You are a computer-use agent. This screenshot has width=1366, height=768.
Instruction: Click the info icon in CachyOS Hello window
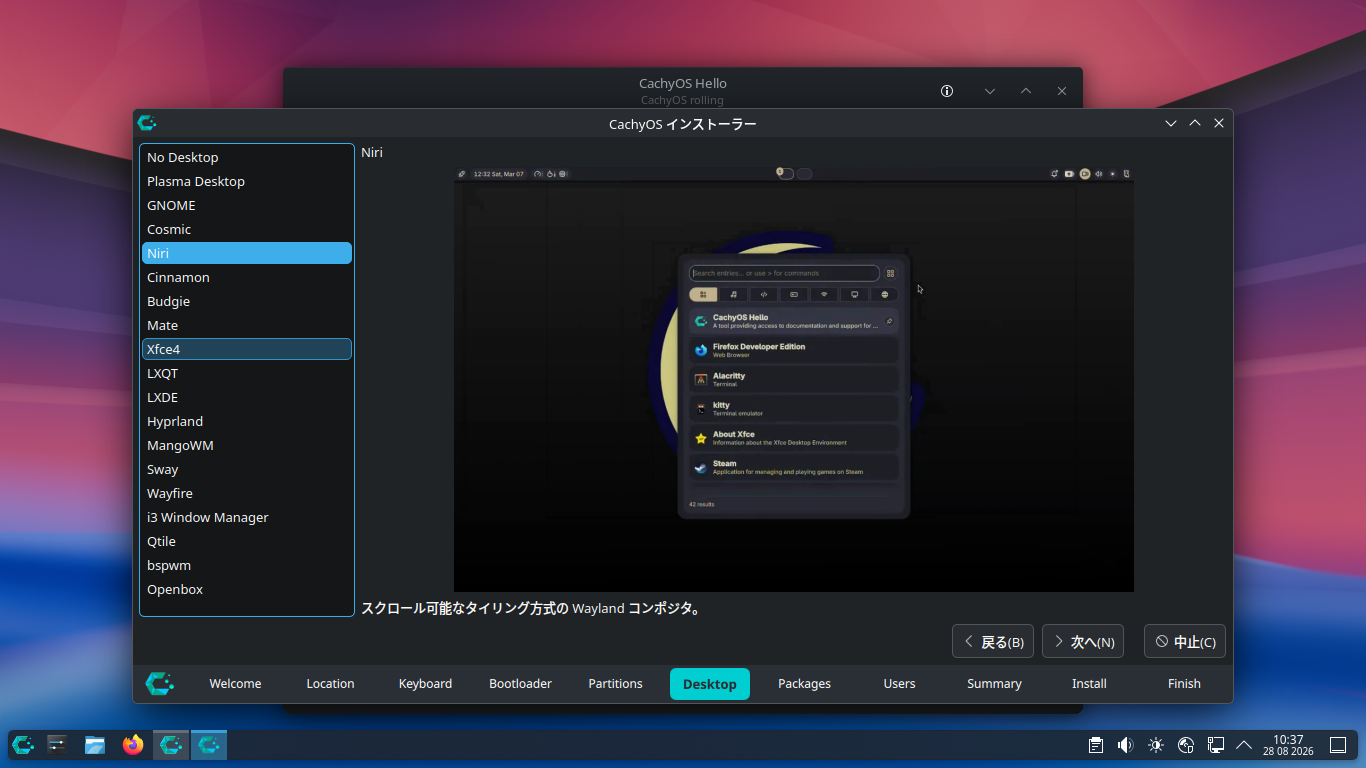(x=947, y=91)
